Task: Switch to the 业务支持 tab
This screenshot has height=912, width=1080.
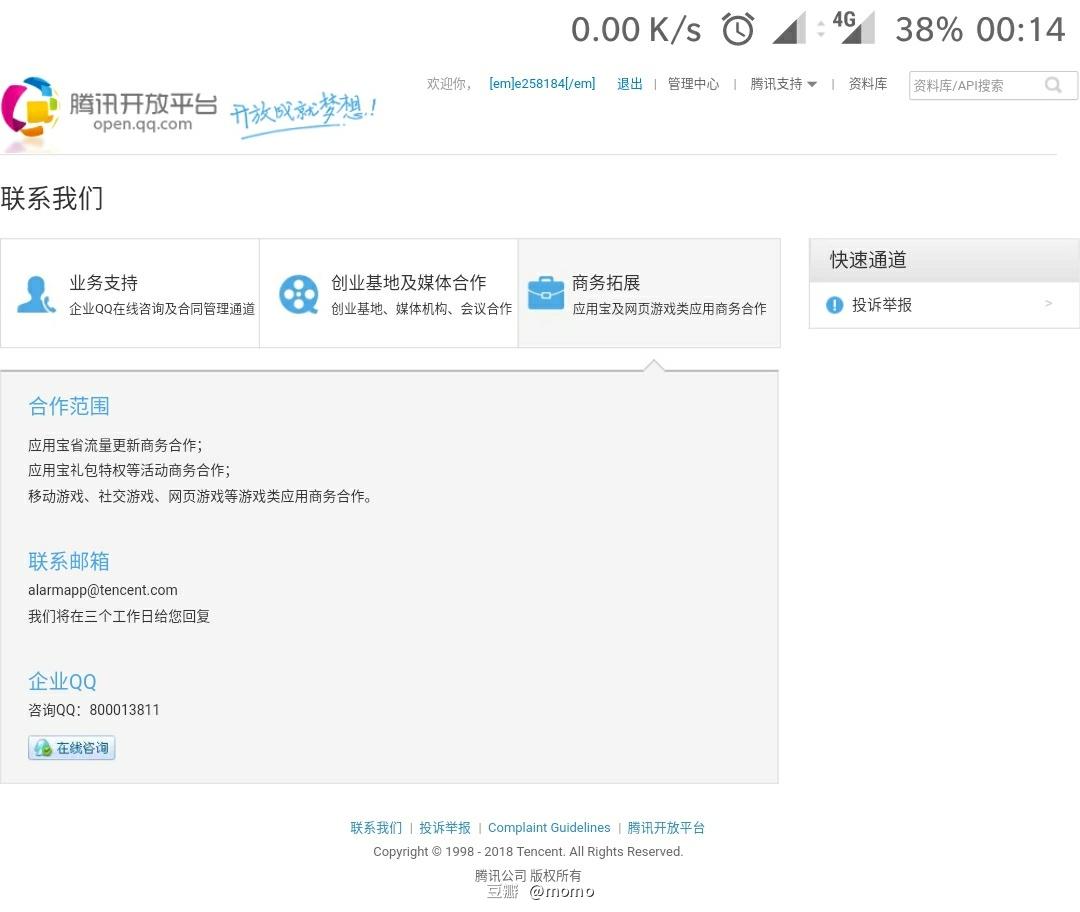Action: coord(130,293)
